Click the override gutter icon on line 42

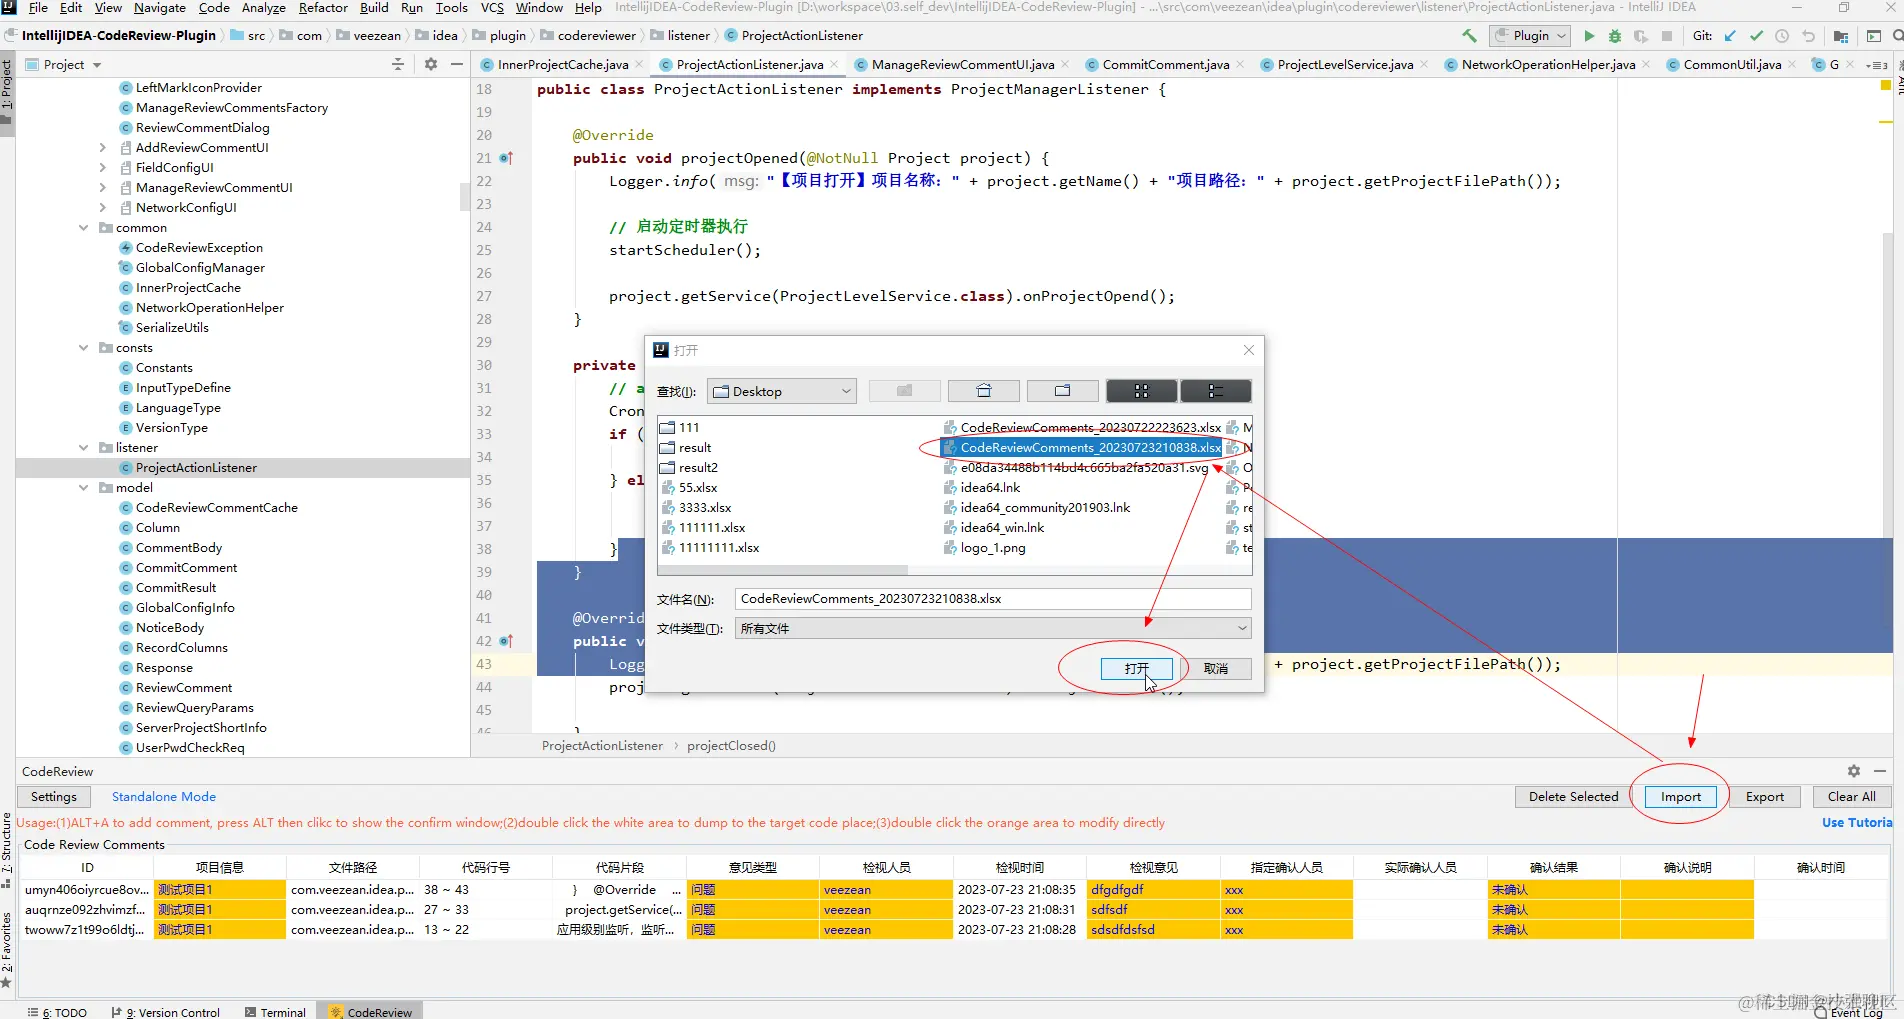[x=506, y=641]
